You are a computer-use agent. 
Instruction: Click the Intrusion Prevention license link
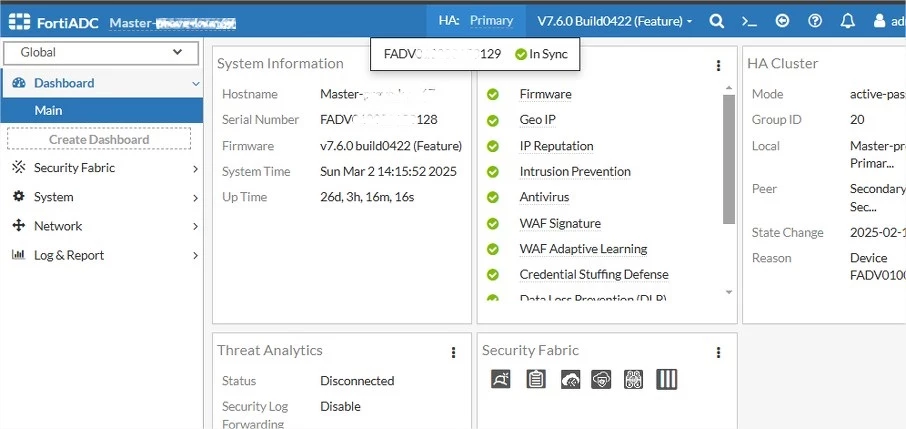[575, 172]
